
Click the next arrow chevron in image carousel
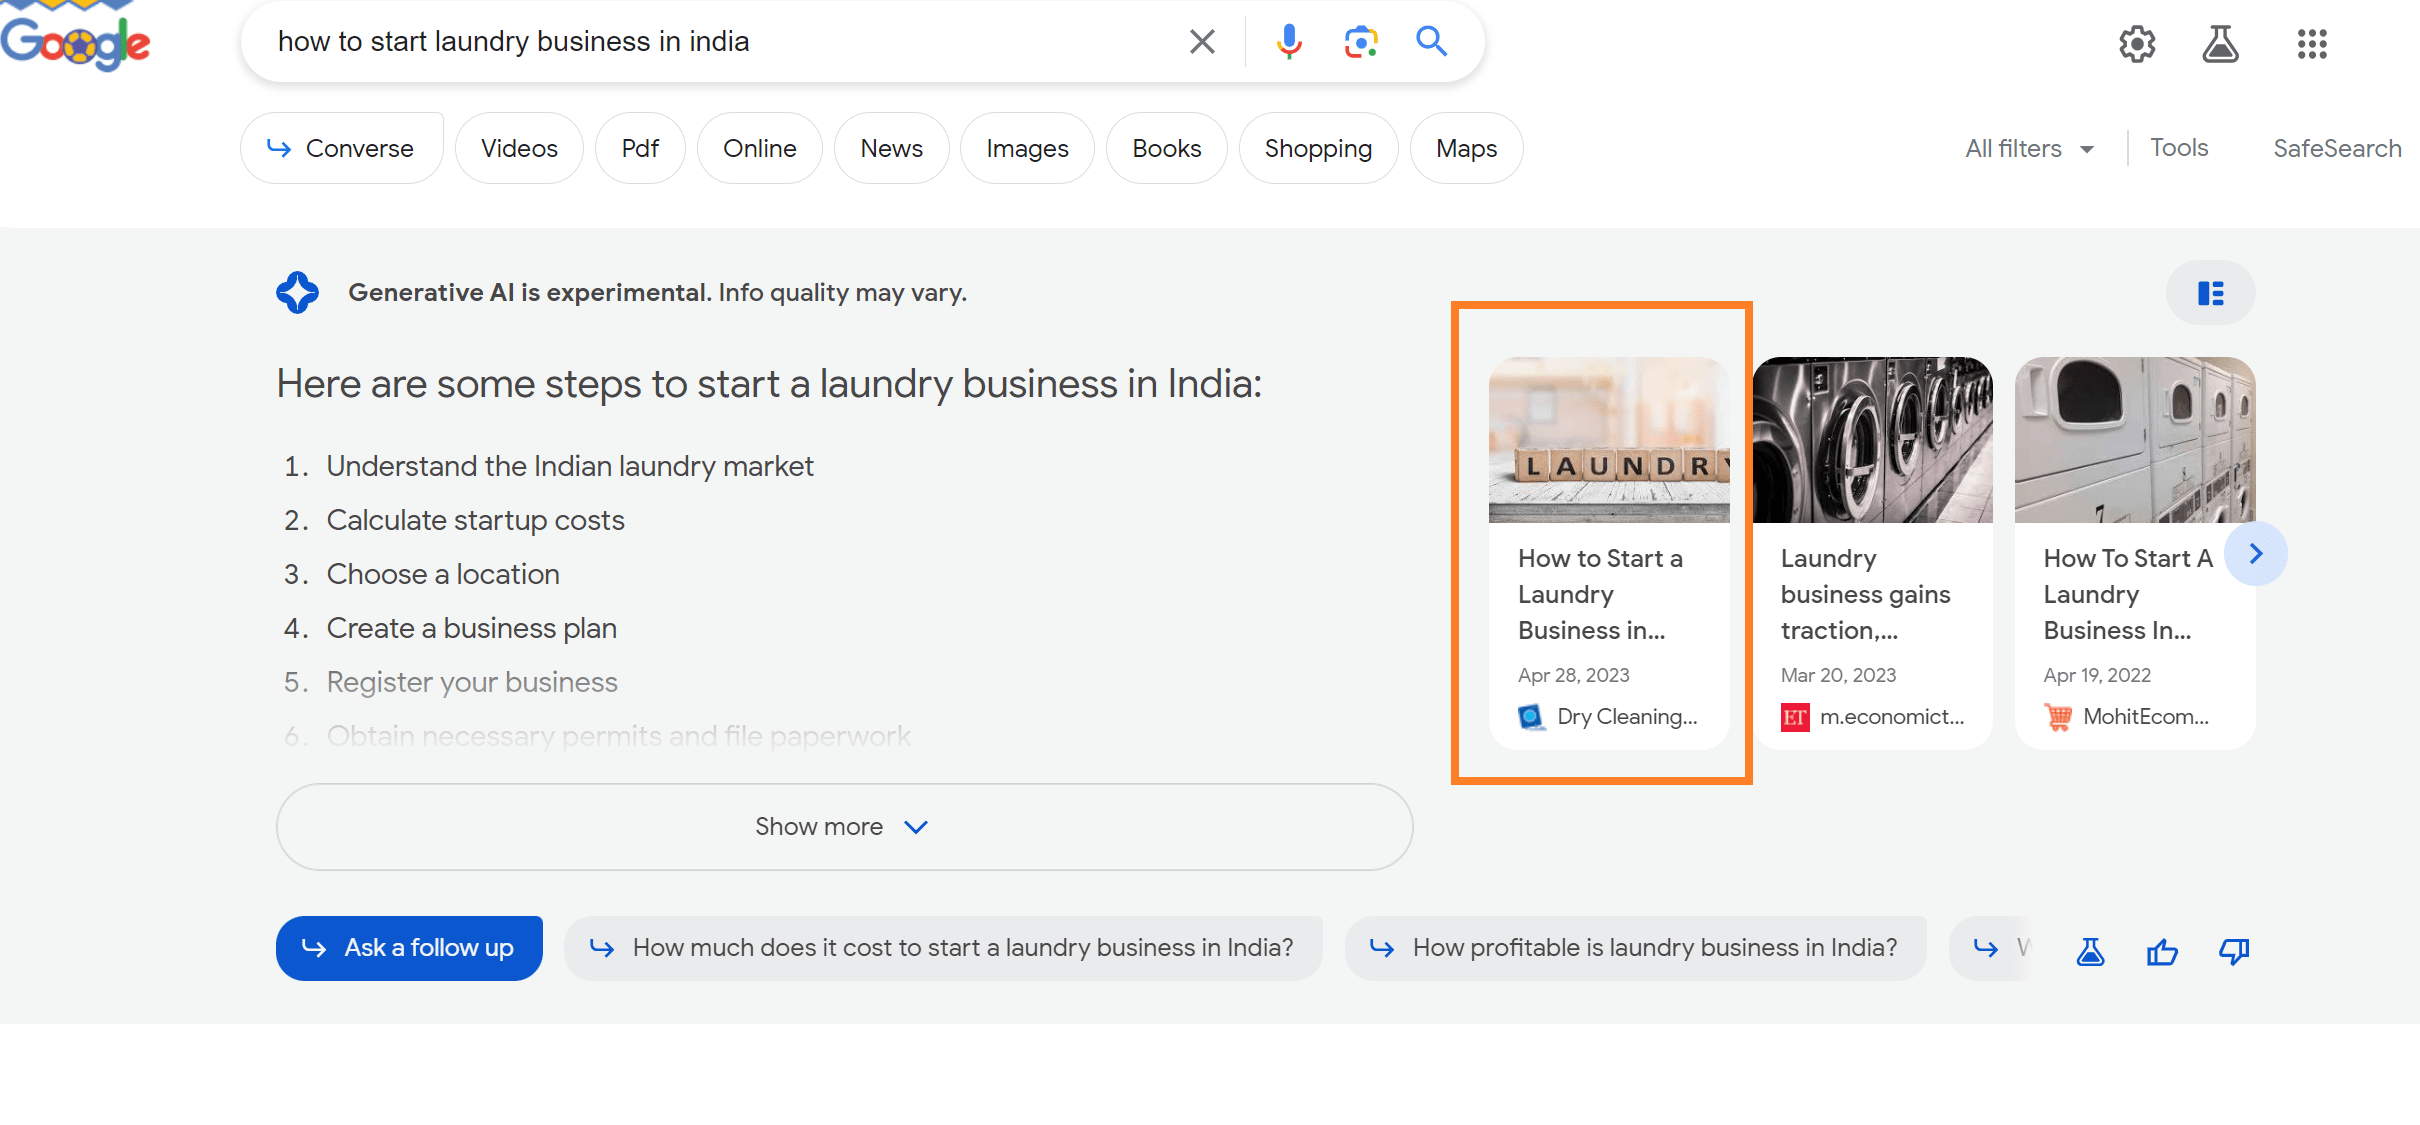[2258, 552]
